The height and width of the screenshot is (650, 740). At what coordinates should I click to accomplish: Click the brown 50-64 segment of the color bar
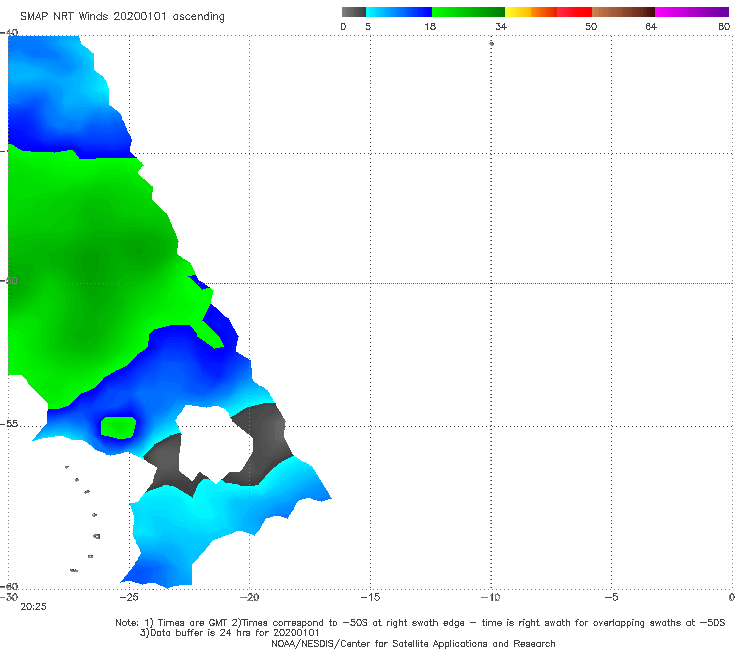[x=623, y=12]
